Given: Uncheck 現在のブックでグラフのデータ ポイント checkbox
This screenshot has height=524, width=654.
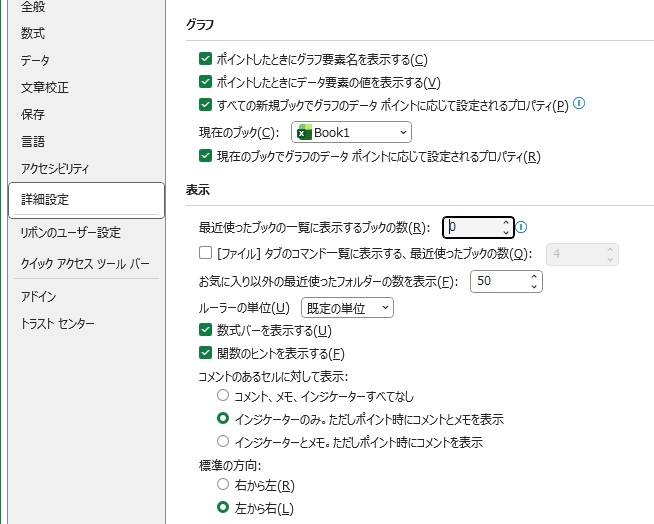Looking at the screenshot, I should click(x=205, y=156).
